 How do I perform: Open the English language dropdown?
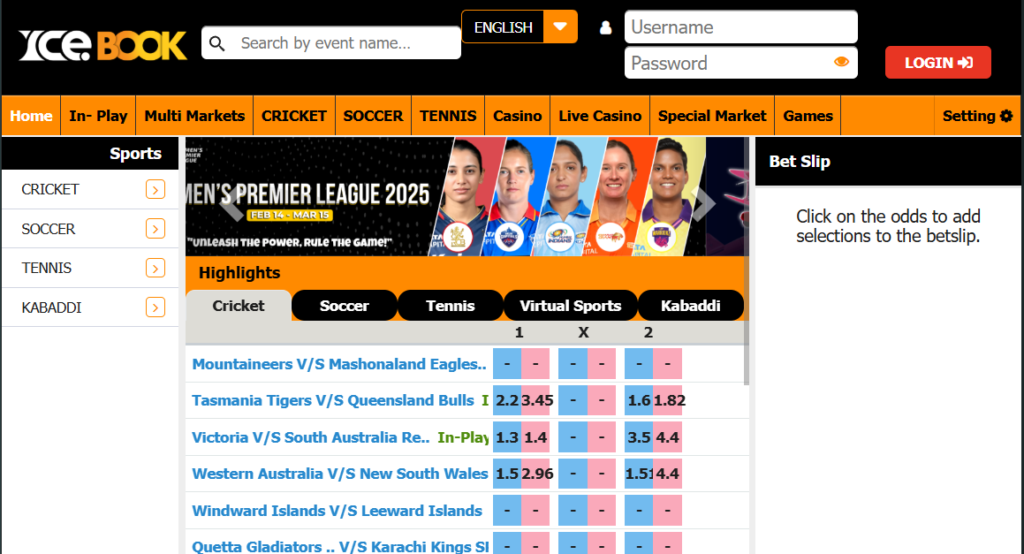click(x=519, y=27)
